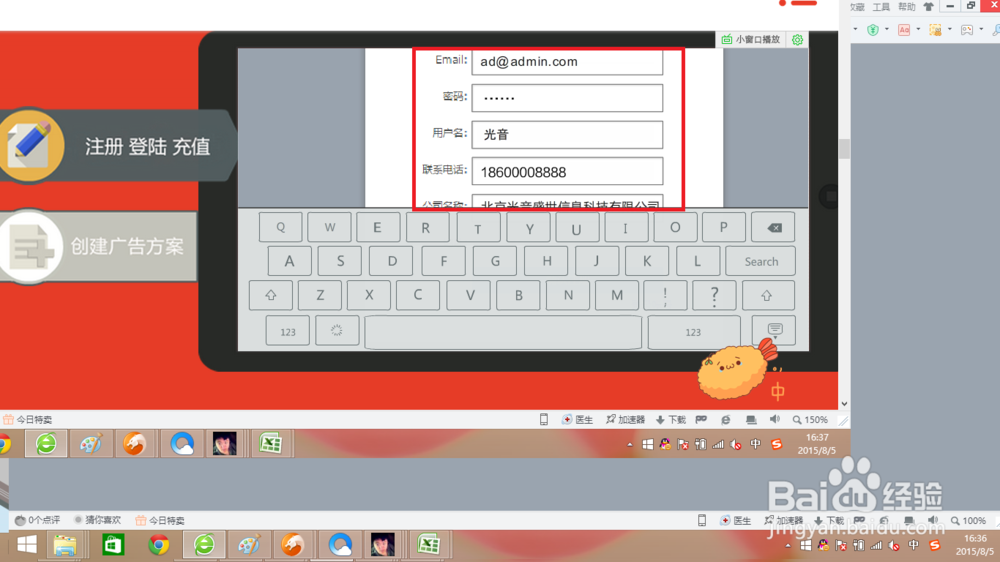The height and width of the screenshot is (562, 1000).
Task: Open the green Store app on bottom taskbar
Action: 112,545
